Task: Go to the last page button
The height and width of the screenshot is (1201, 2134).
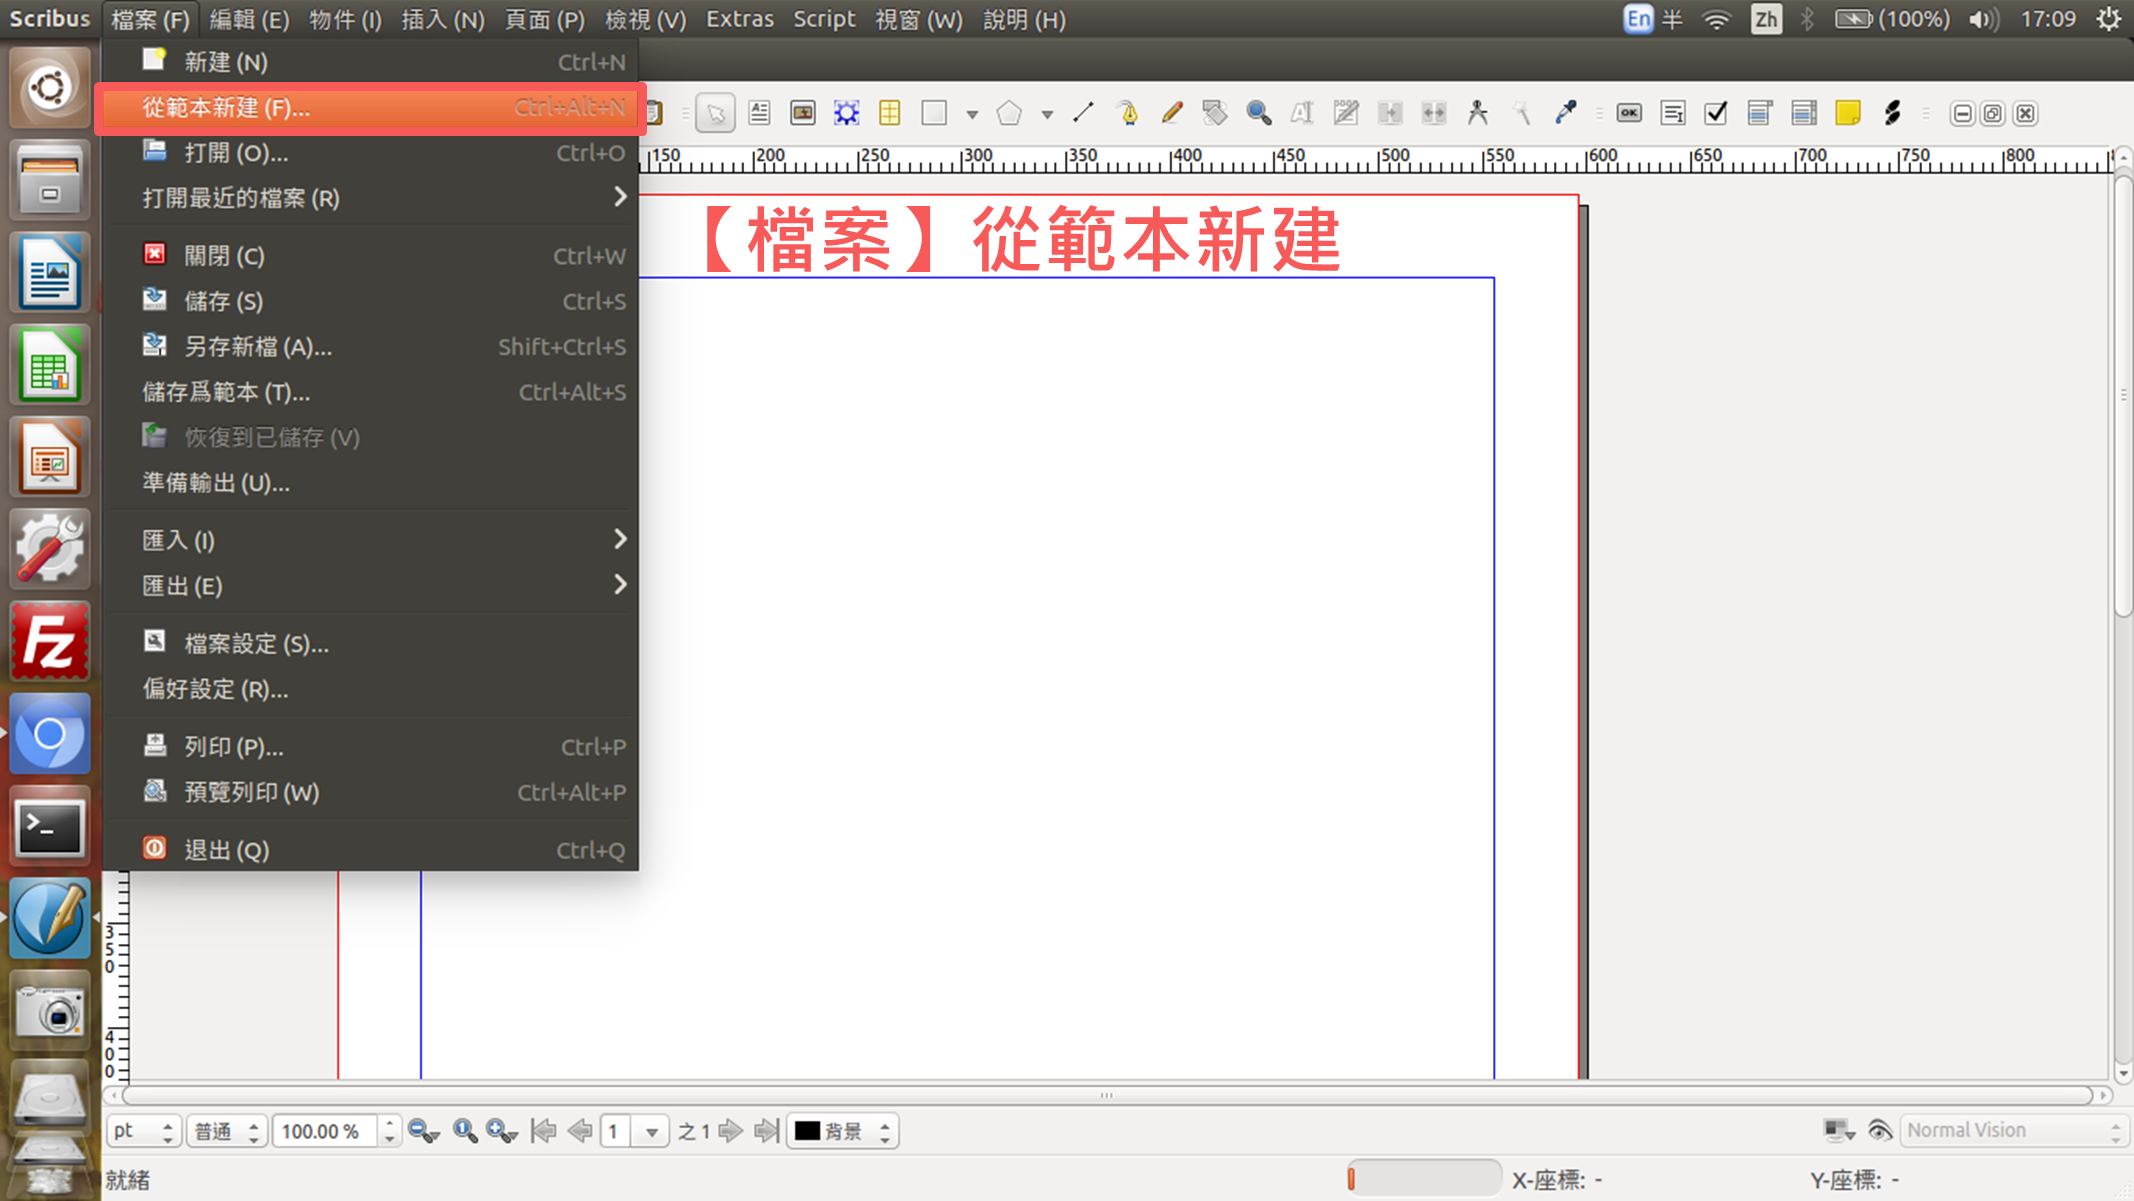Action: click(x=767, y=1131)
